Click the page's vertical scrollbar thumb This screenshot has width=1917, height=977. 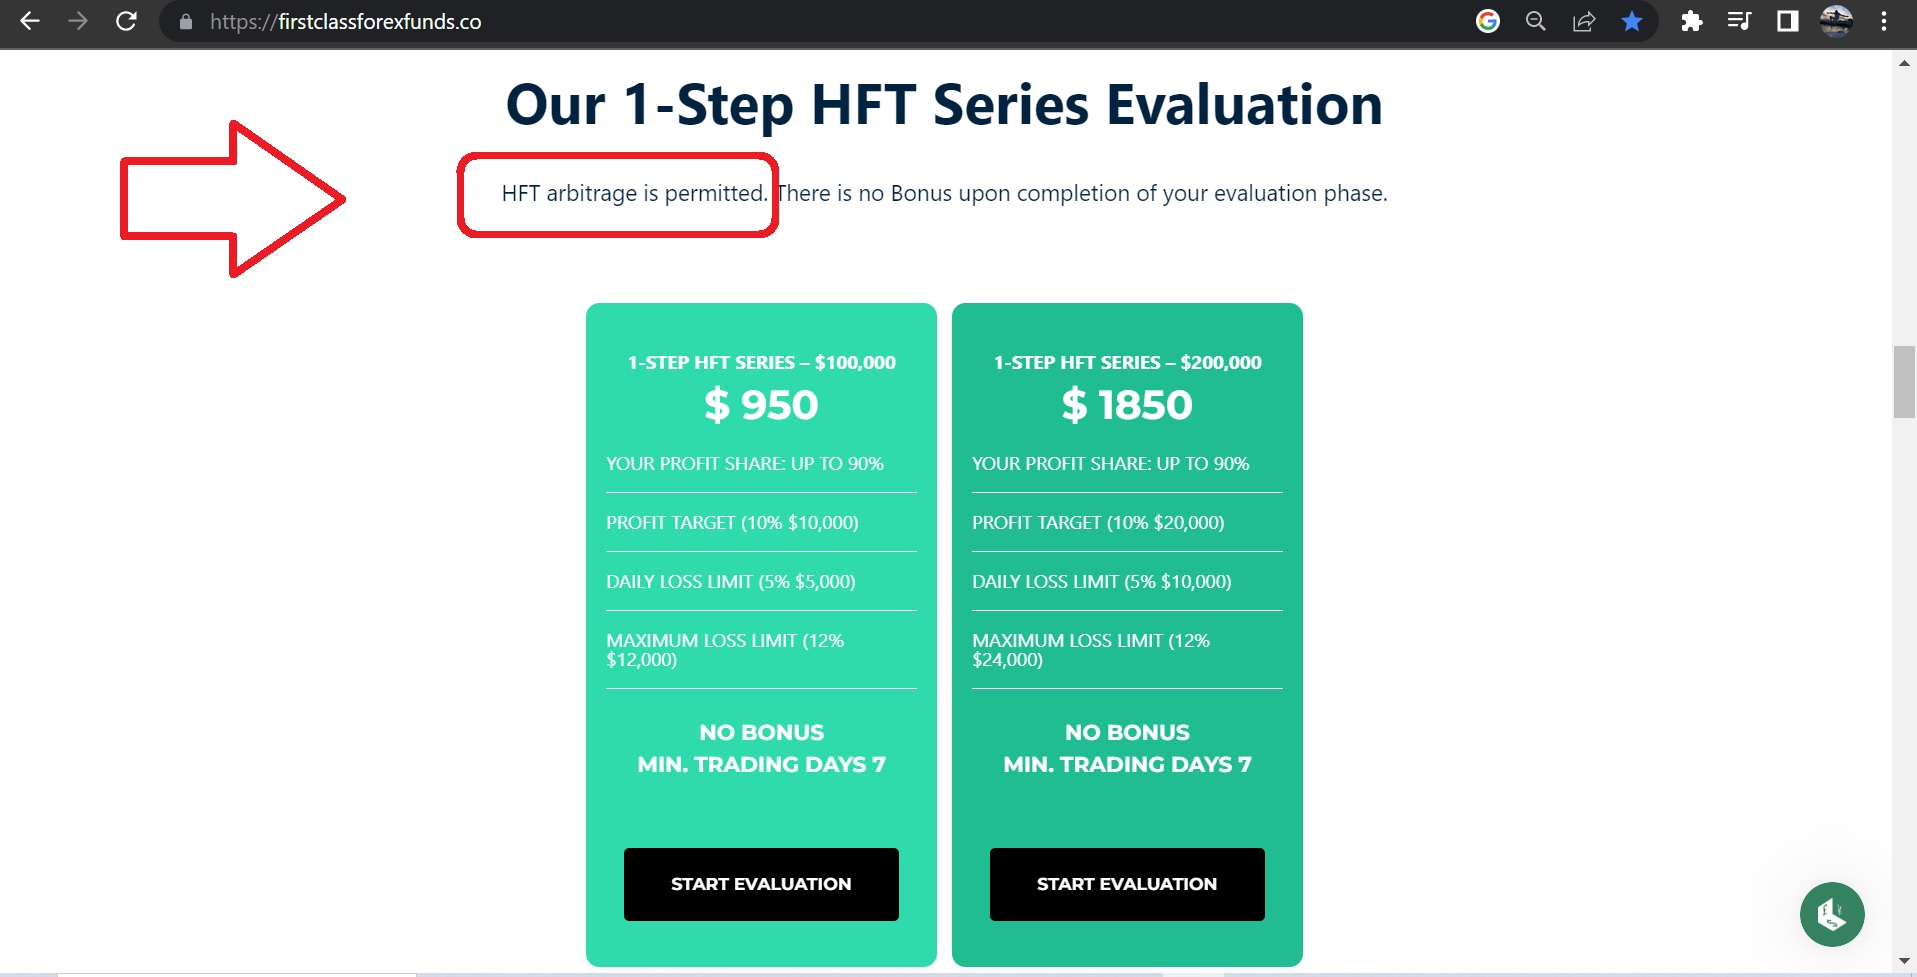coord(1904,382)
